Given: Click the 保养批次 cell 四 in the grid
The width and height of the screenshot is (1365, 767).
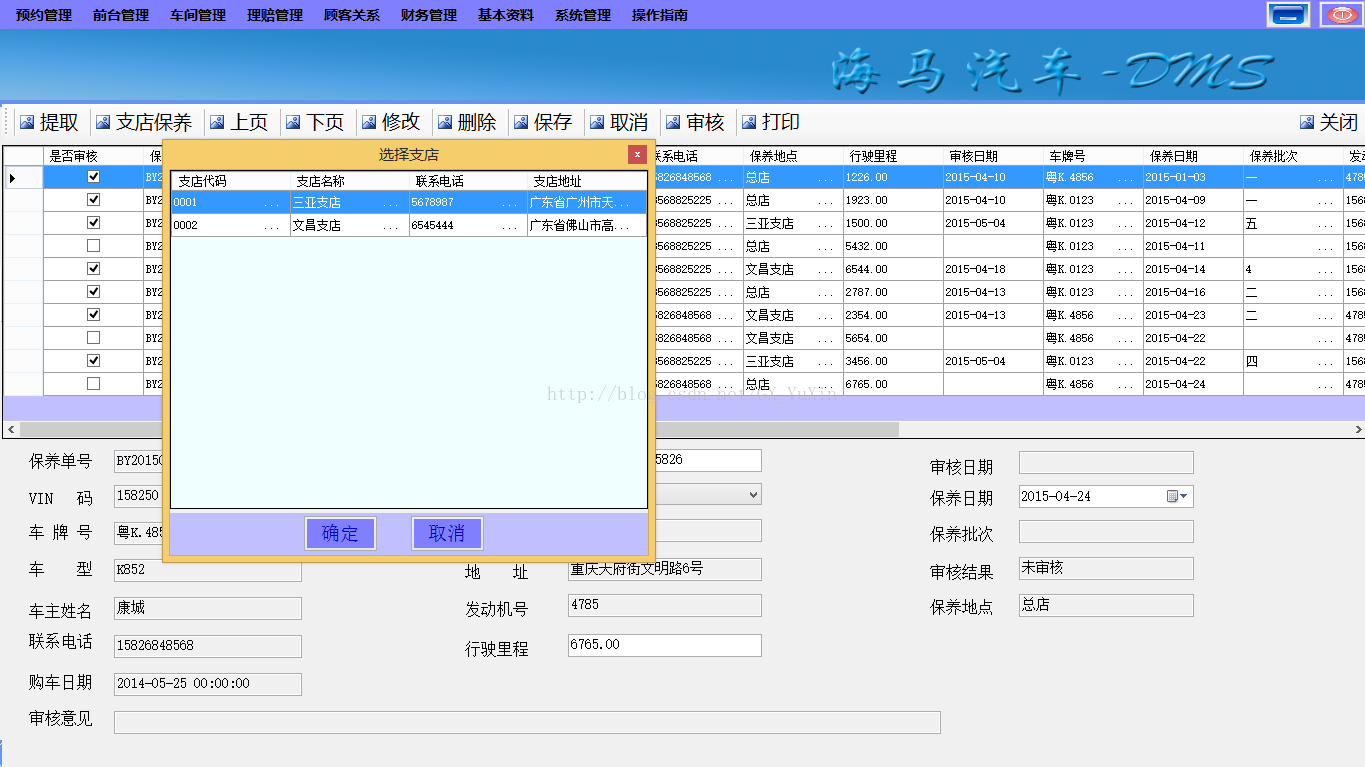Looking at the screenshot, I should (x=1293, y=360).
